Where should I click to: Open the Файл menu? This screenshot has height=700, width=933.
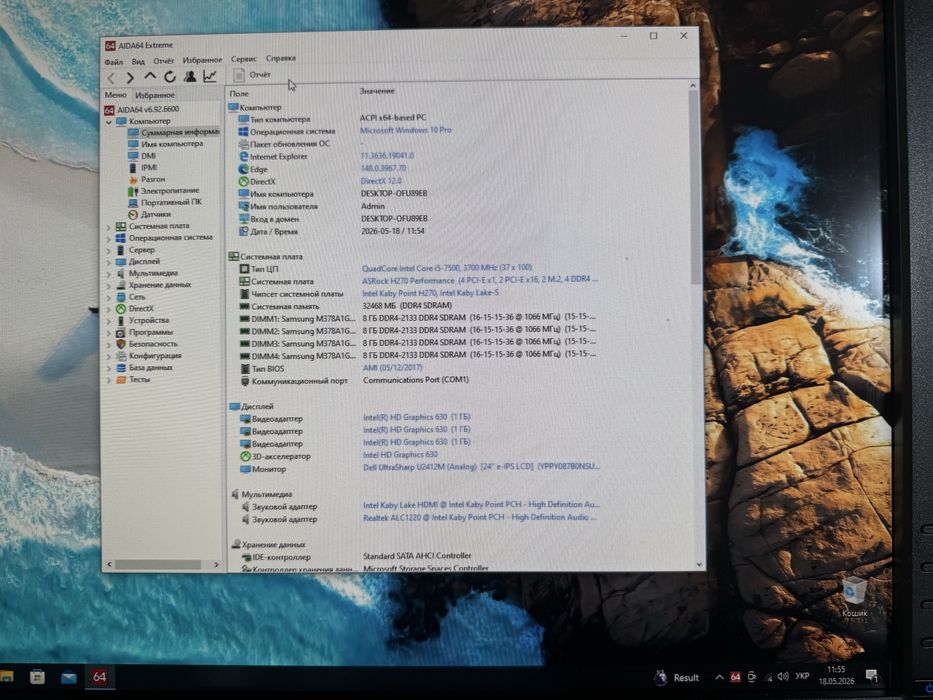pyautogui.click(x=114, y=62)
